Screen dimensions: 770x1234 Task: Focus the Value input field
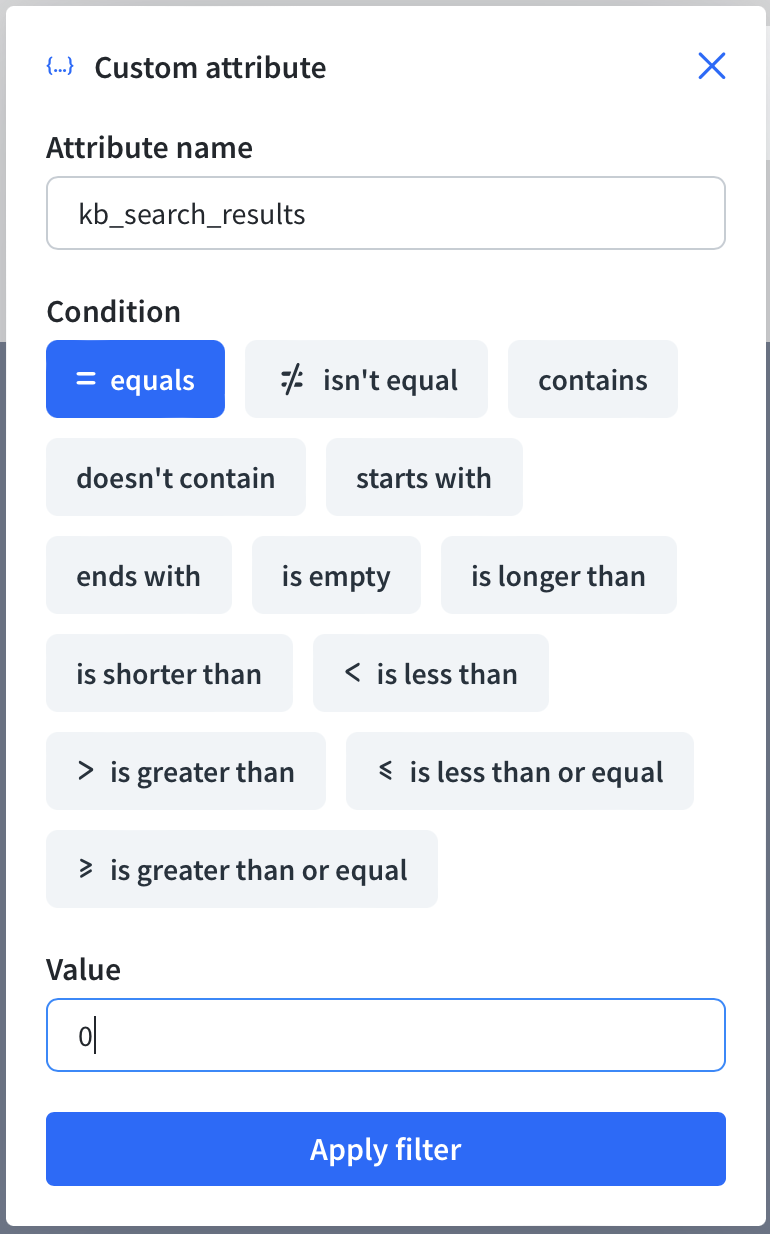coord(386,1035)
